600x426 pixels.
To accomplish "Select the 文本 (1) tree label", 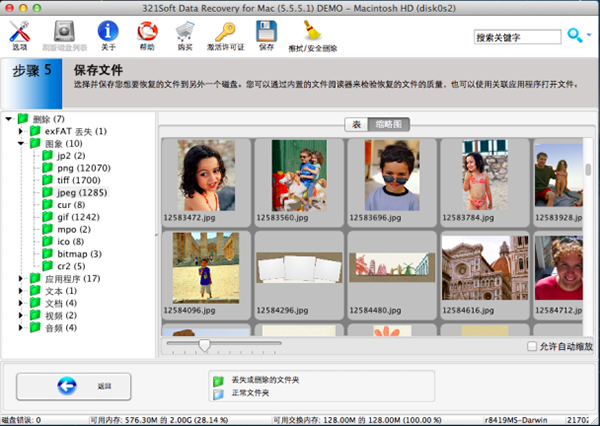I will (61, 291).
